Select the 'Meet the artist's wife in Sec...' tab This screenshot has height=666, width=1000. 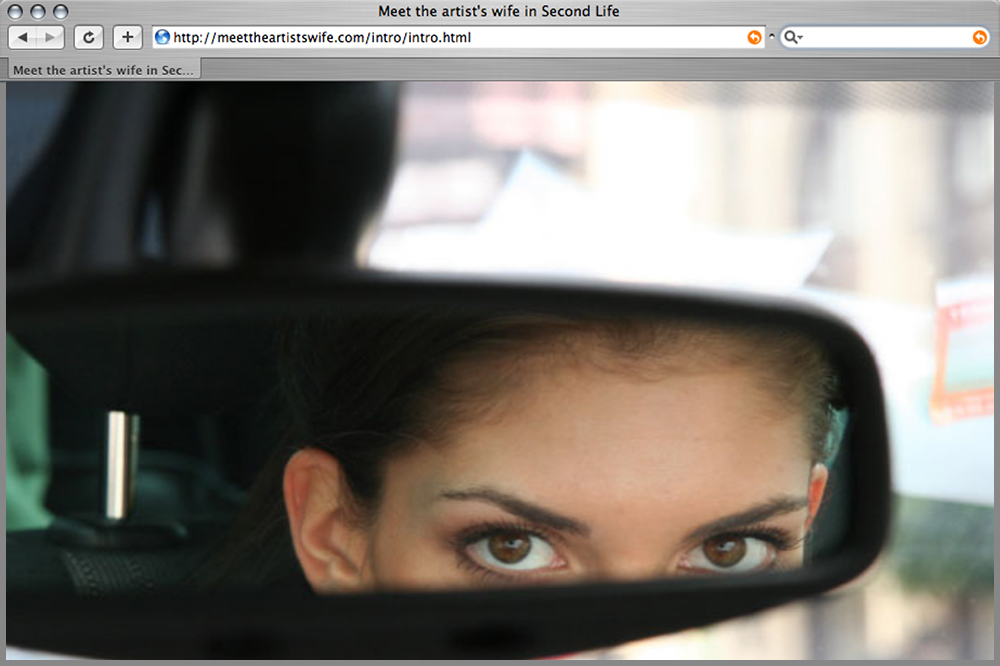click(x=103, y=70)
